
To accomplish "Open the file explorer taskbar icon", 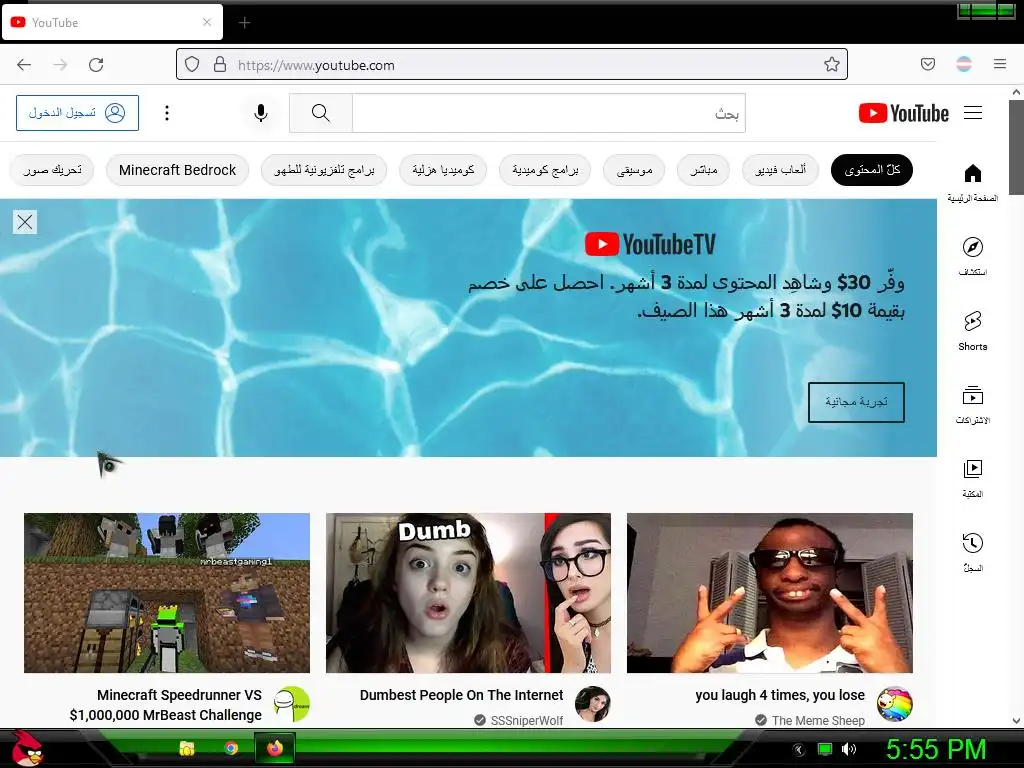I will (x=187, y=748).
